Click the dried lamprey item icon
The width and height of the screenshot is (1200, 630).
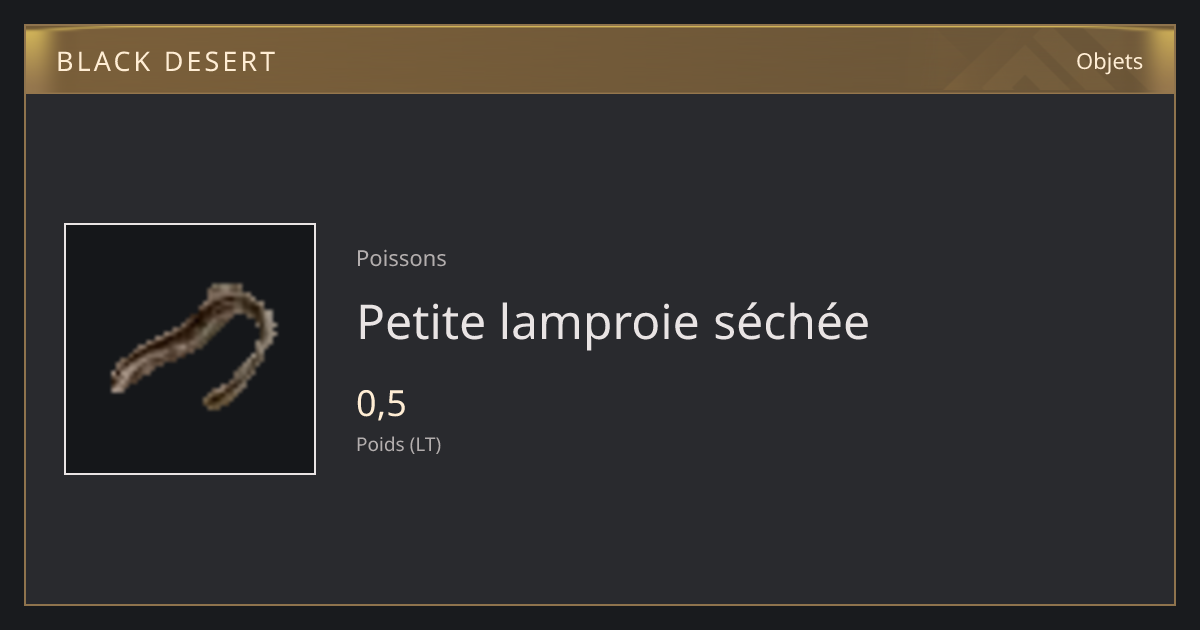coord(194,347)
